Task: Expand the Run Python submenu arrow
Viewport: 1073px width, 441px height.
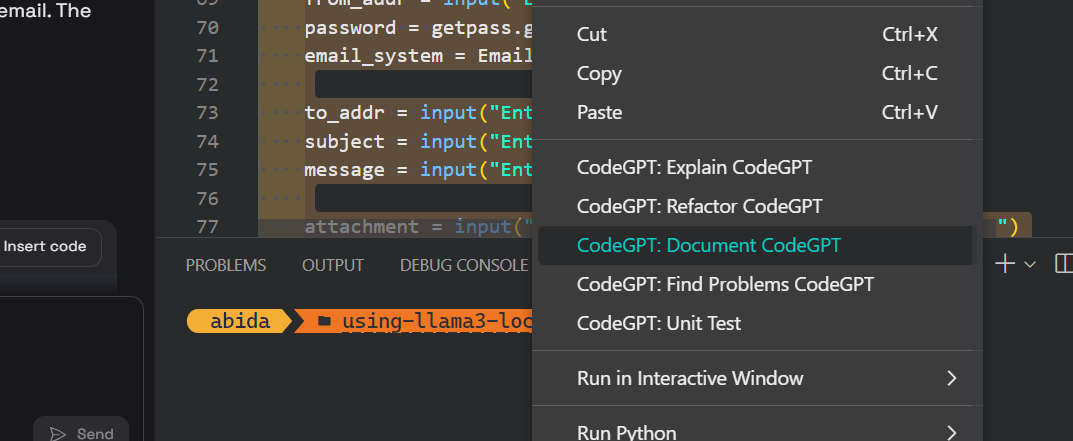Action: [951, 432]
